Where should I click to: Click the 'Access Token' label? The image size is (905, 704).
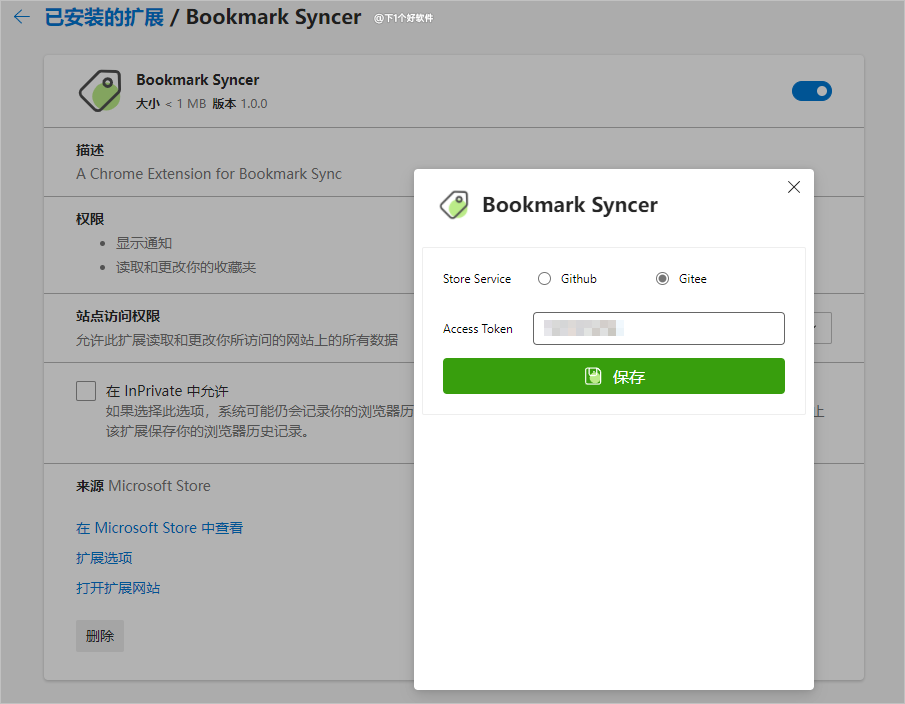point(477,329)
